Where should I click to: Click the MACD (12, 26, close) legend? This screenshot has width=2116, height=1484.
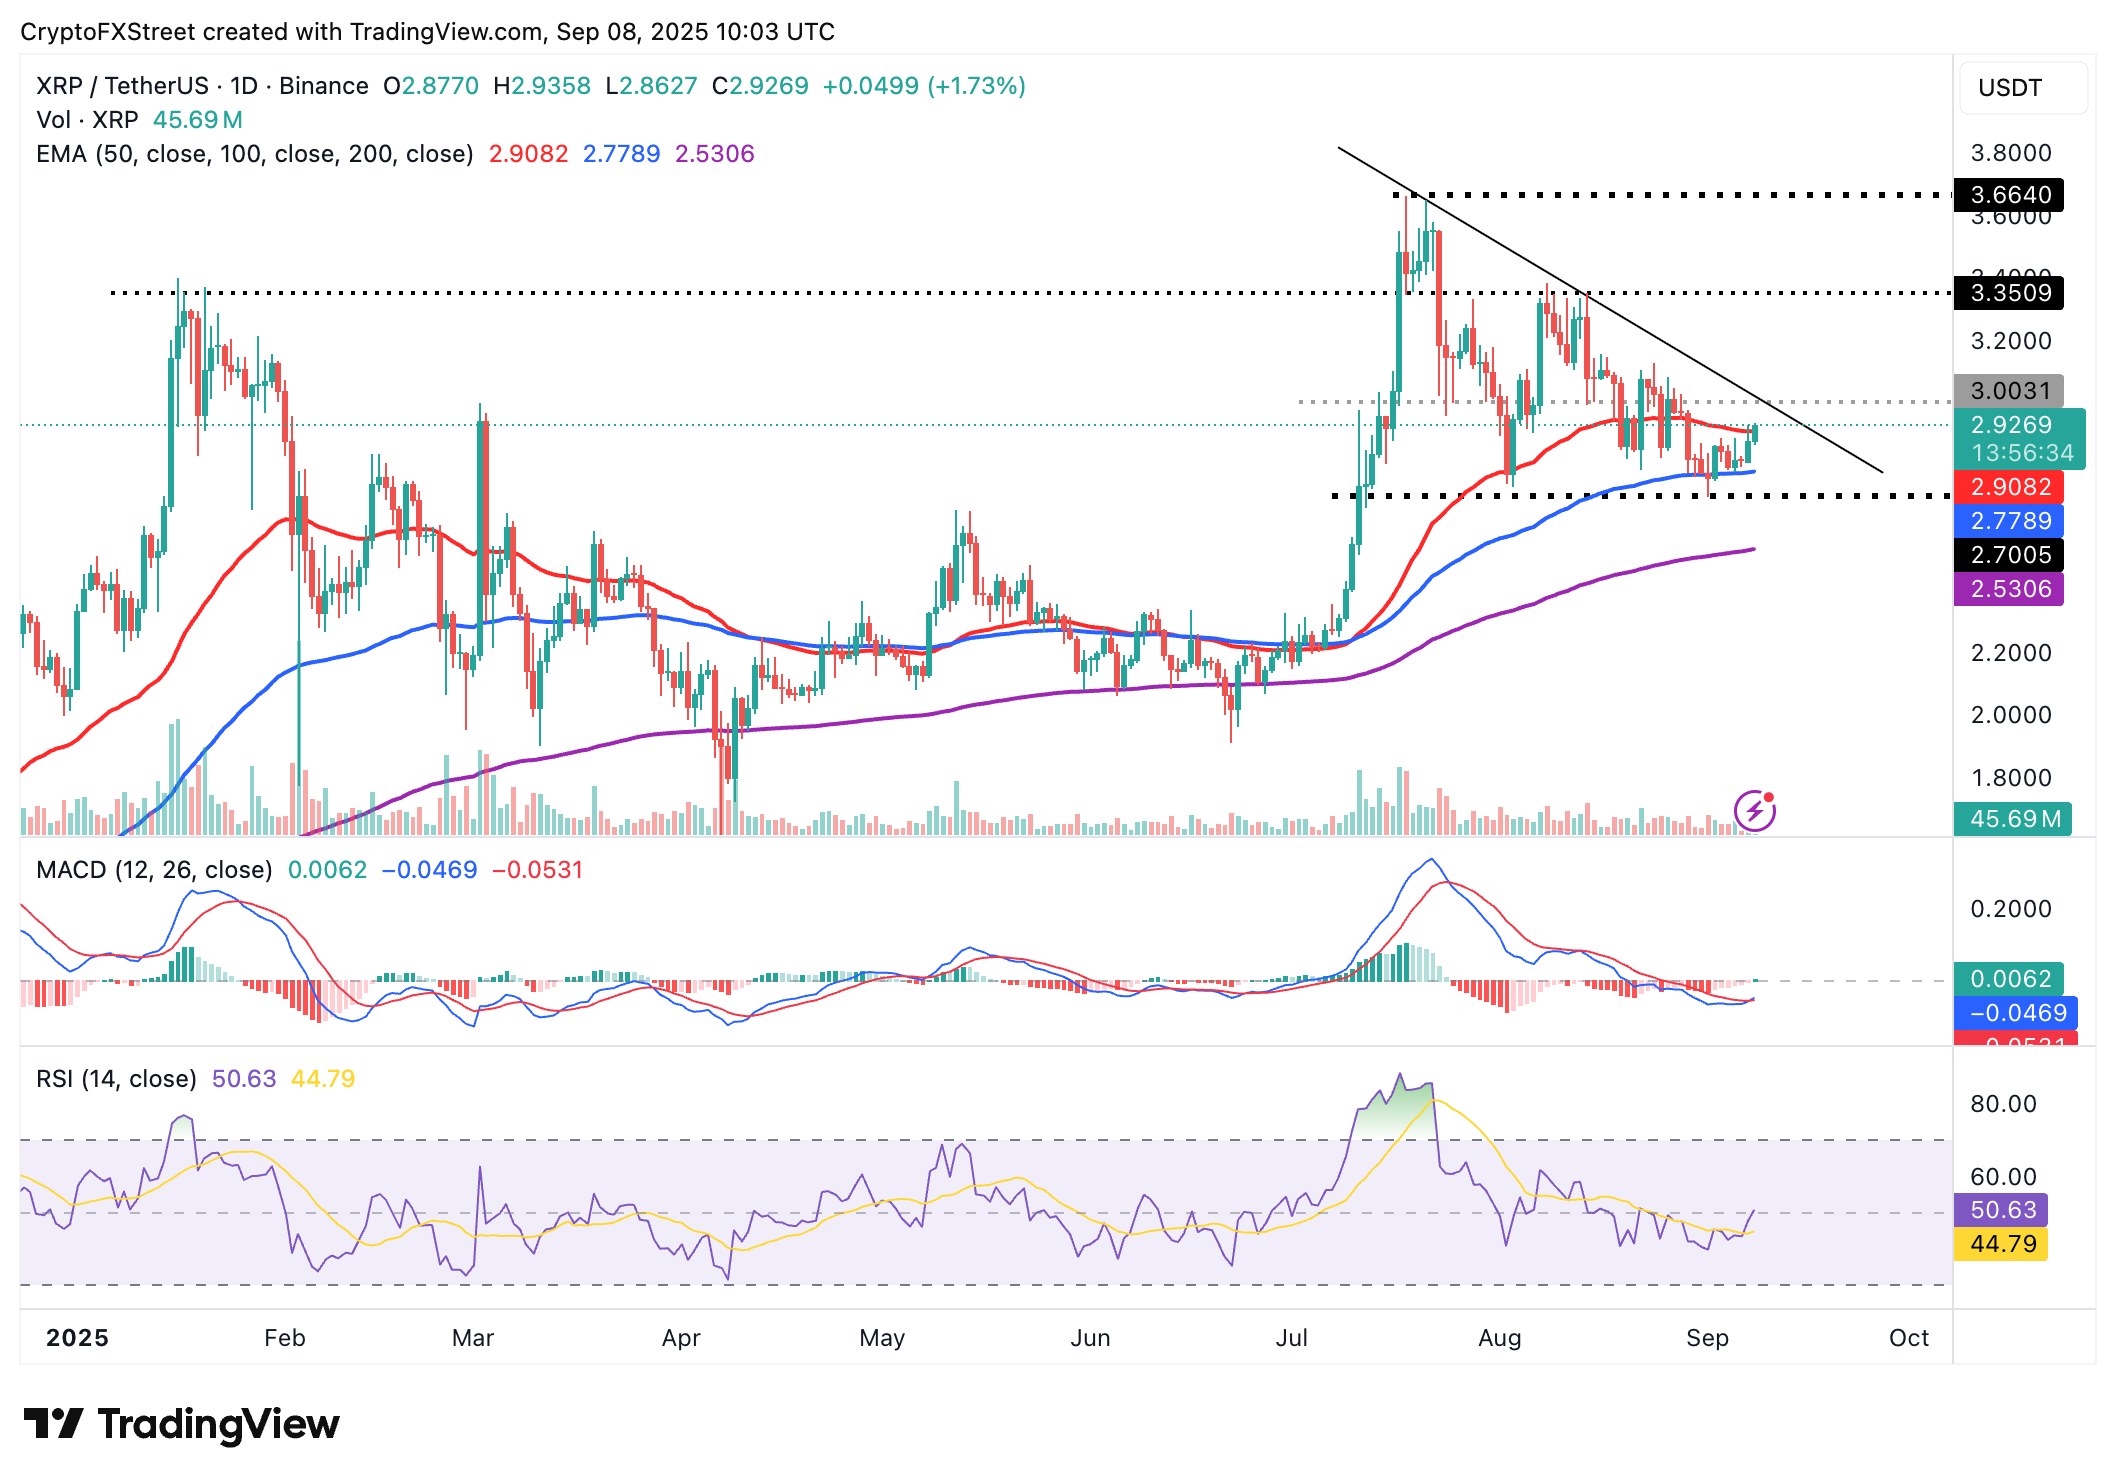pyautogui.click(x=154, y=870)
